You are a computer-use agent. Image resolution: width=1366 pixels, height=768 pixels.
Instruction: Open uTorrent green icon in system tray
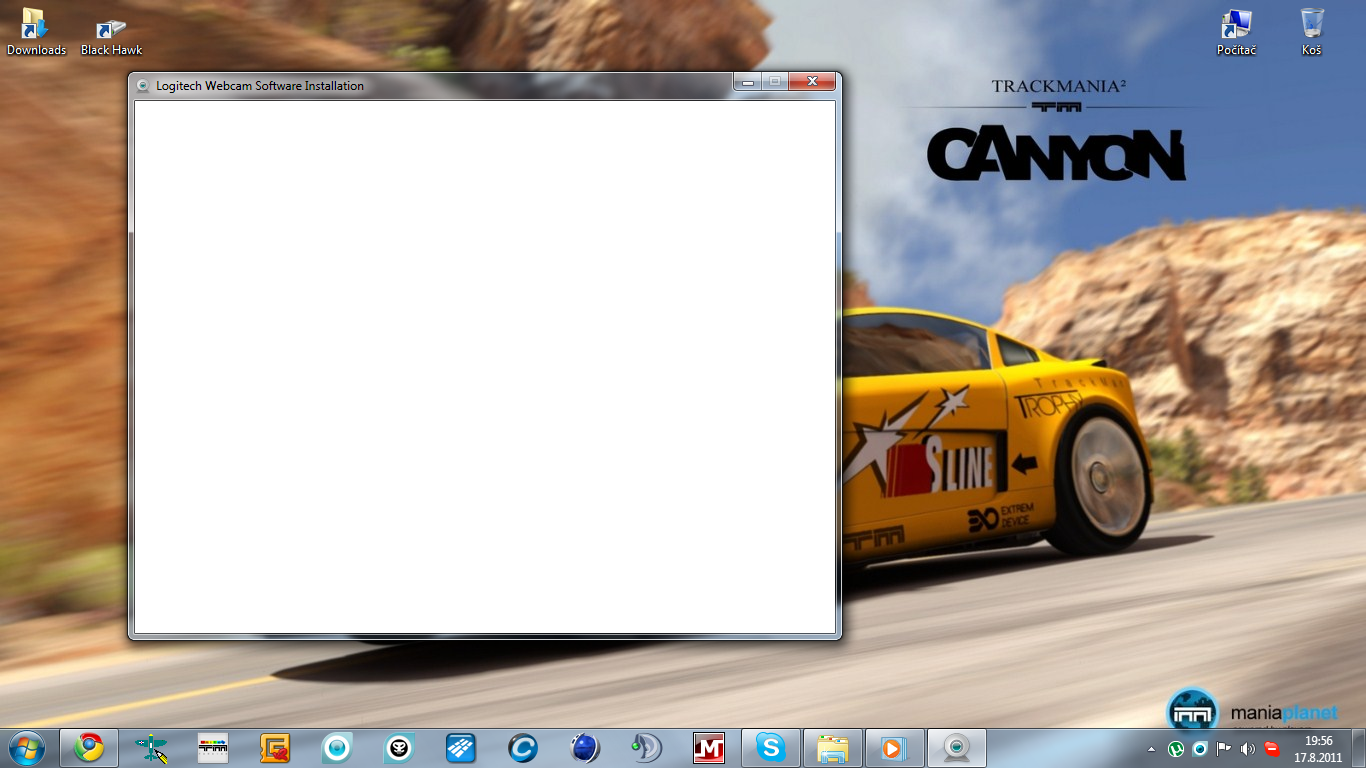click(x=1177, y=748)
